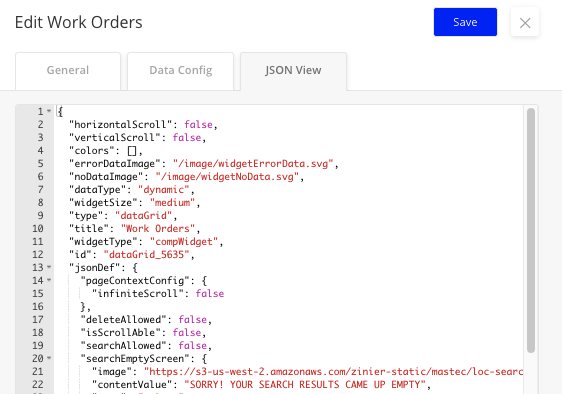562x394 pixels.
Task: Fold the pageContextConfig block on line 14
Action: coord(49,280)
